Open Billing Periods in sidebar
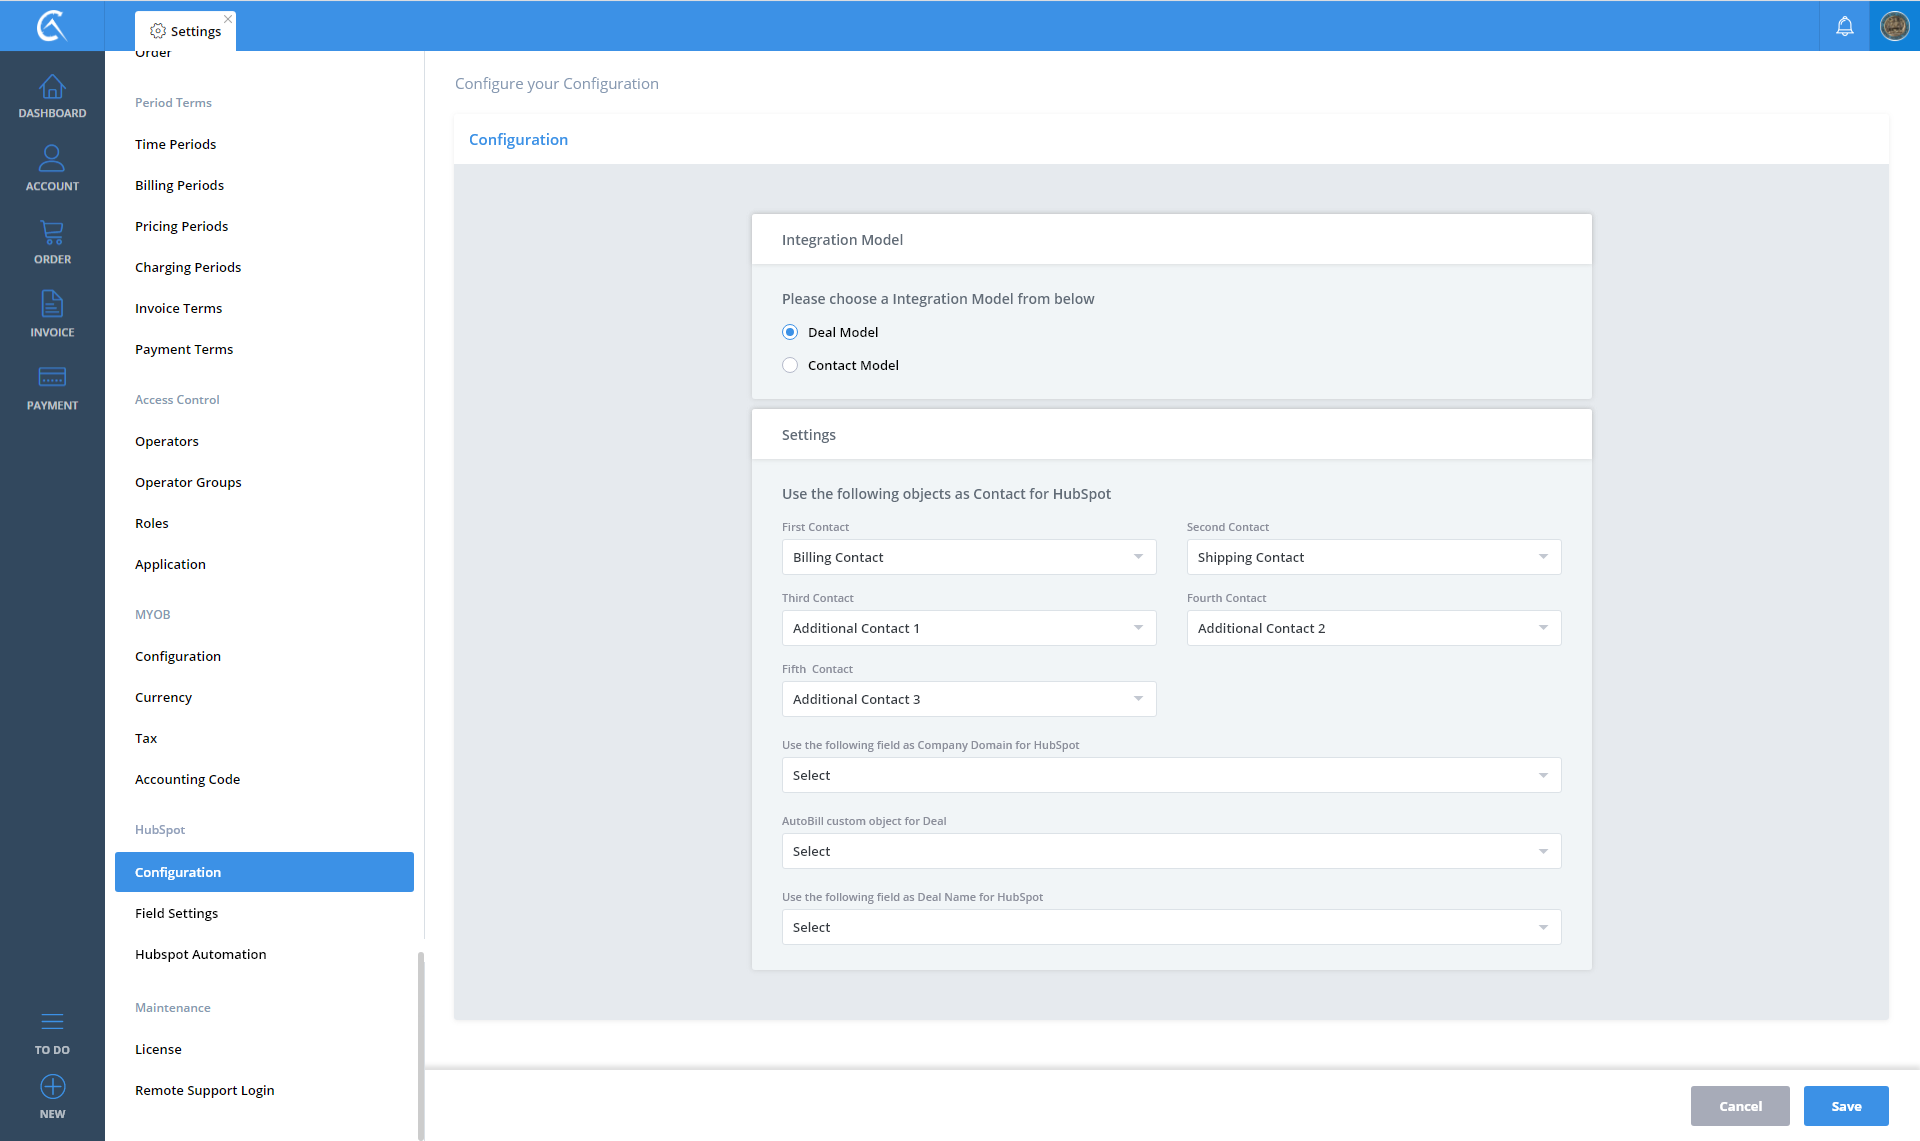The image size is (1920, 1141). [x=179, y=185]
